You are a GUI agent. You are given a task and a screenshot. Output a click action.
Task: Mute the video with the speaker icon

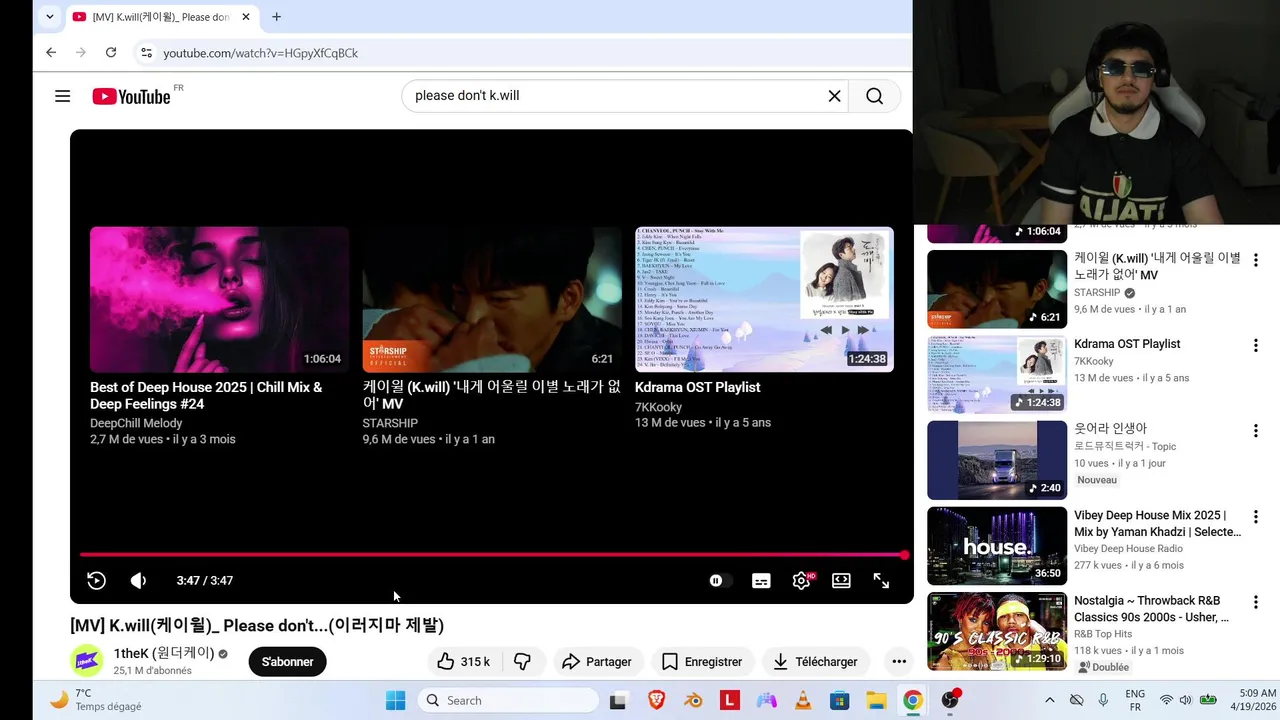[138, 580]
